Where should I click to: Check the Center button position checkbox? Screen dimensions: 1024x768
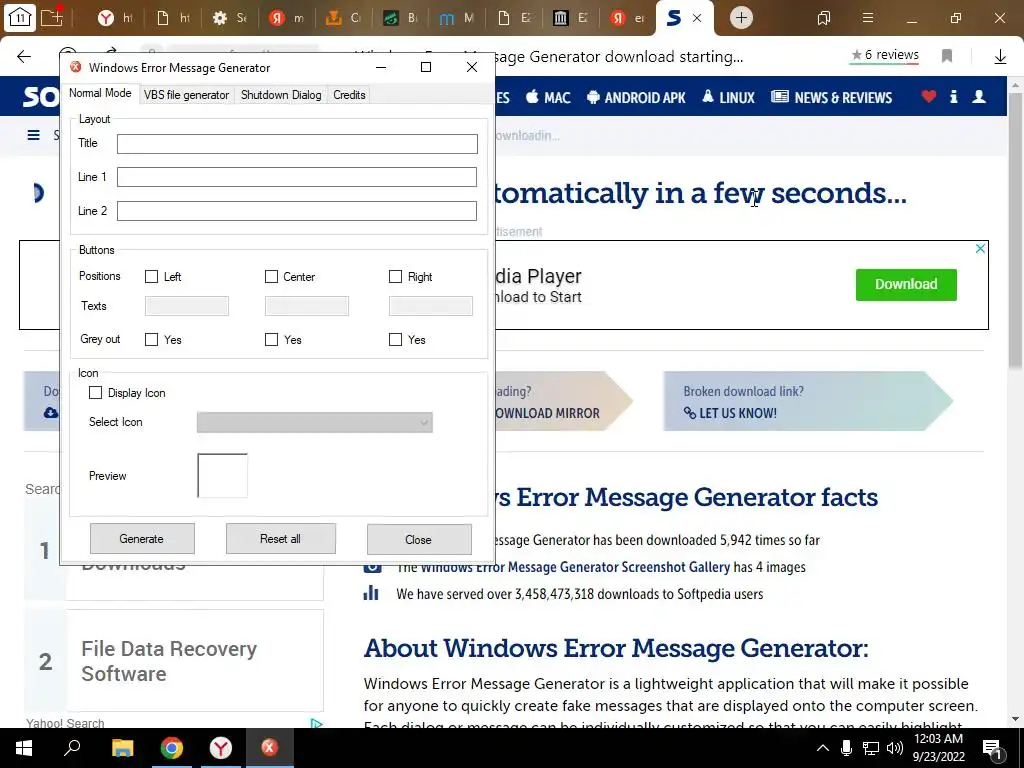tap(271, 277)
